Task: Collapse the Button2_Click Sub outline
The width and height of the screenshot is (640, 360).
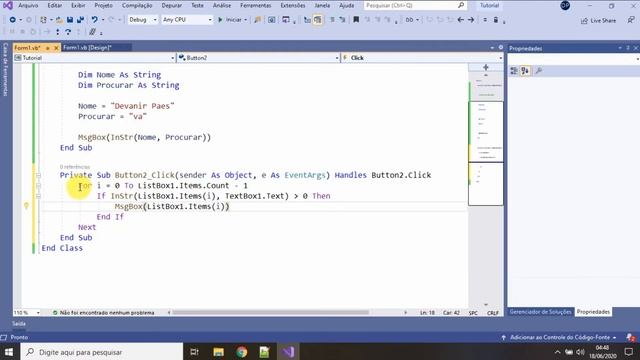Action: click(38, 176)
